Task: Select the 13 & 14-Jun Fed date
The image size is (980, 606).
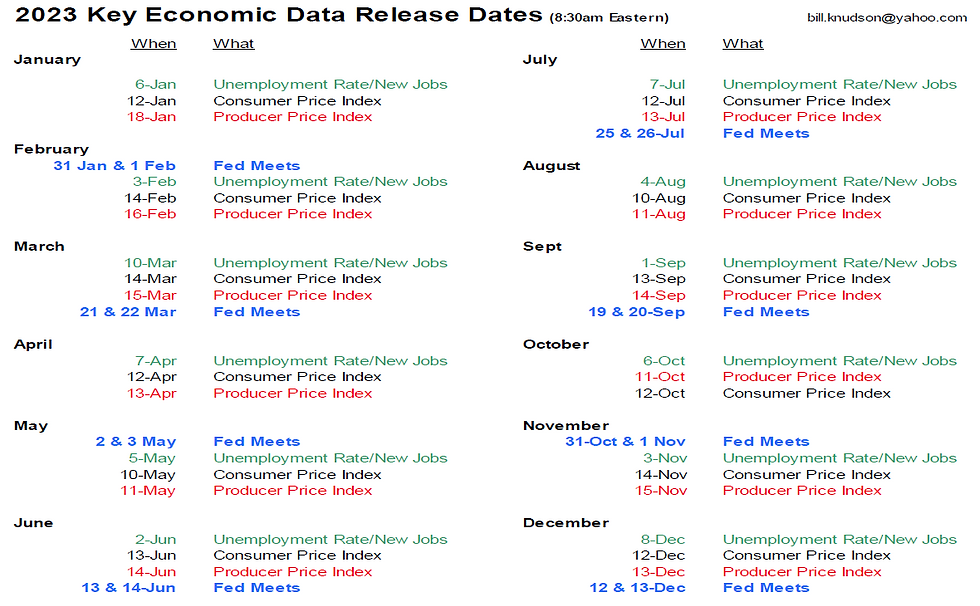Action: (x=128, y=588)
